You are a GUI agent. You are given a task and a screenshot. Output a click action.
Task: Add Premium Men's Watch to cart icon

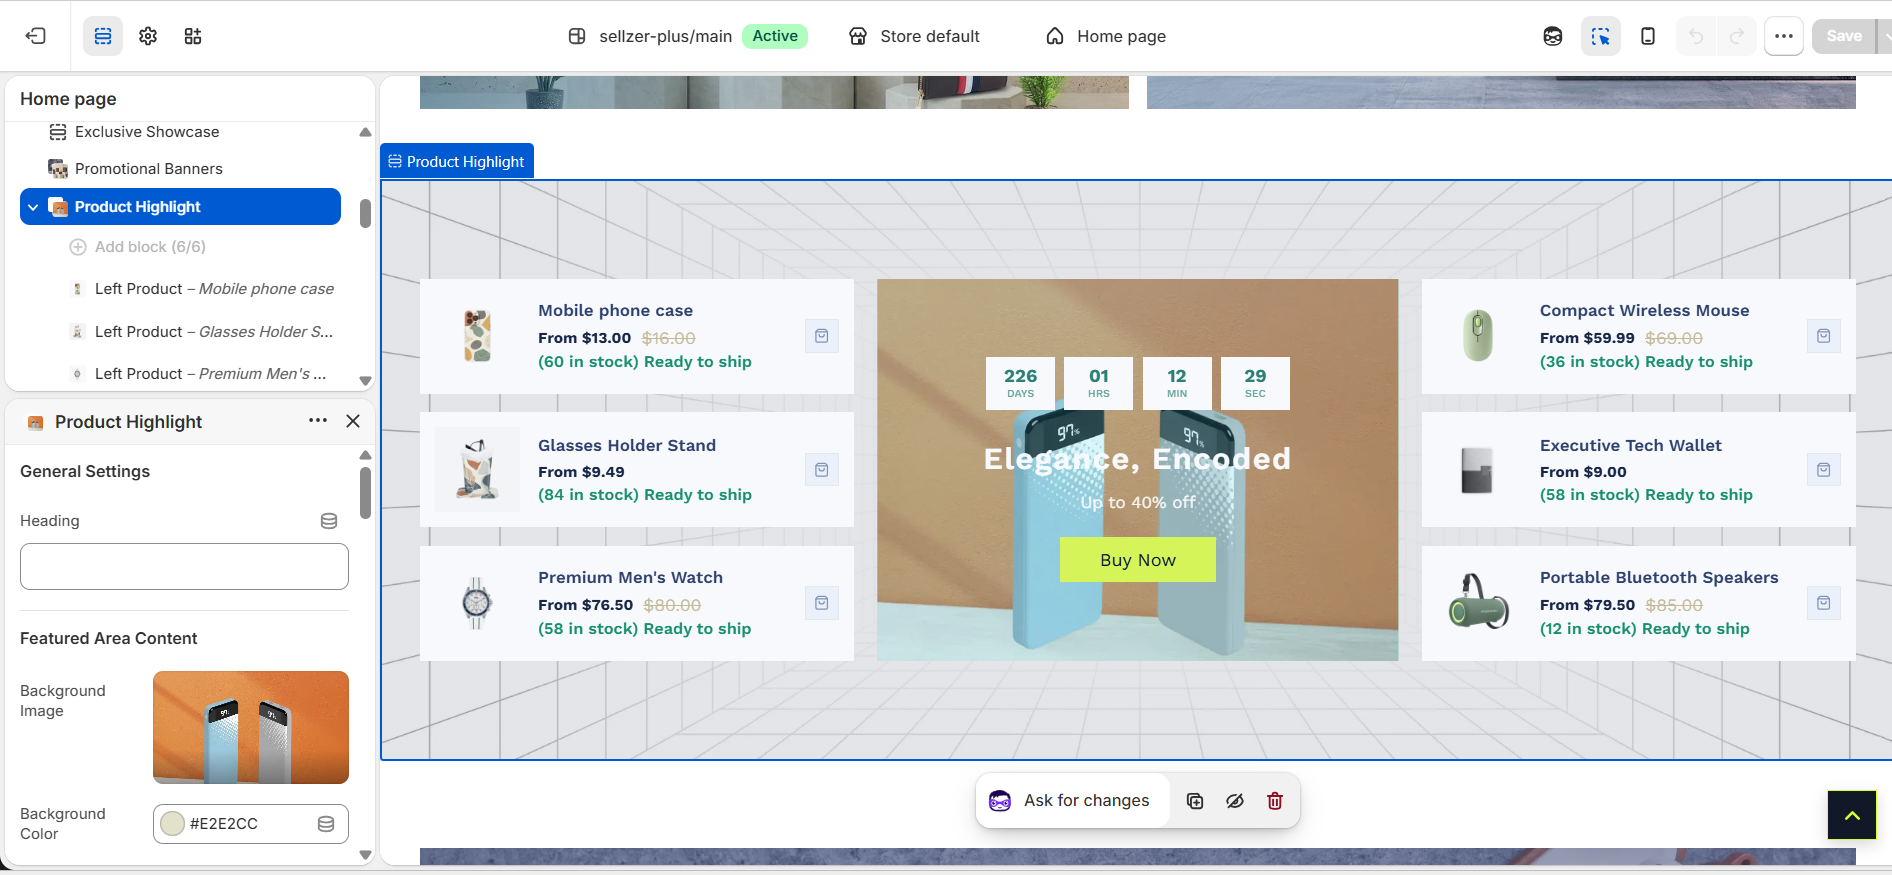tap(822, 603)
